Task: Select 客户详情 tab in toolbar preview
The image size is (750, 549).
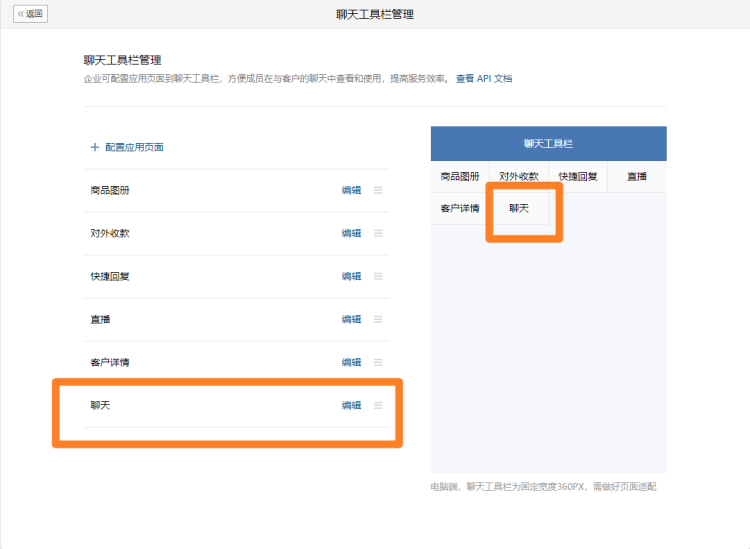Action: point(460,208)
